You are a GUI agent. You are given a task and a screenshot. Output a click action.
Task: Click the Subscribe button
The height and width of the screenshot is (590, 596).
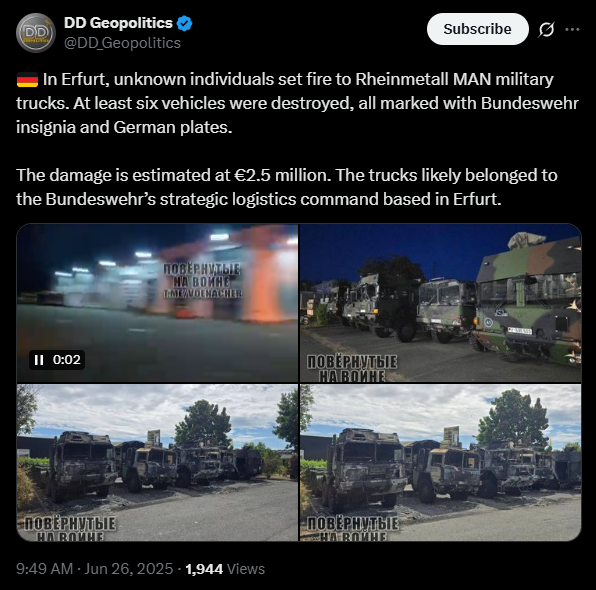pyautogui.click(x=477, y=29)
